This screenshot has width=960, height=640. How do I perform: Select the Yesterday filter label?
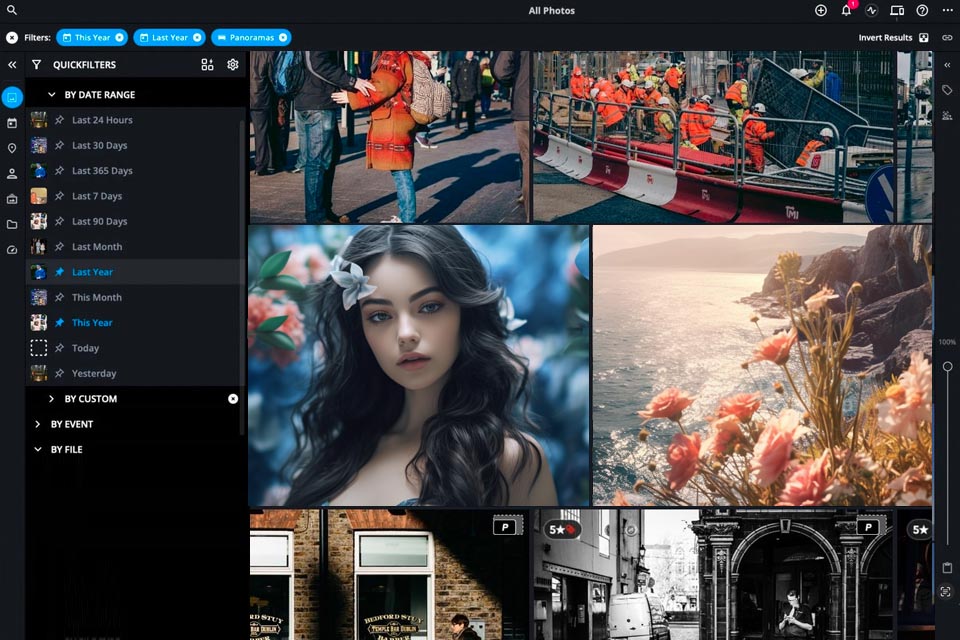[94, 373]
